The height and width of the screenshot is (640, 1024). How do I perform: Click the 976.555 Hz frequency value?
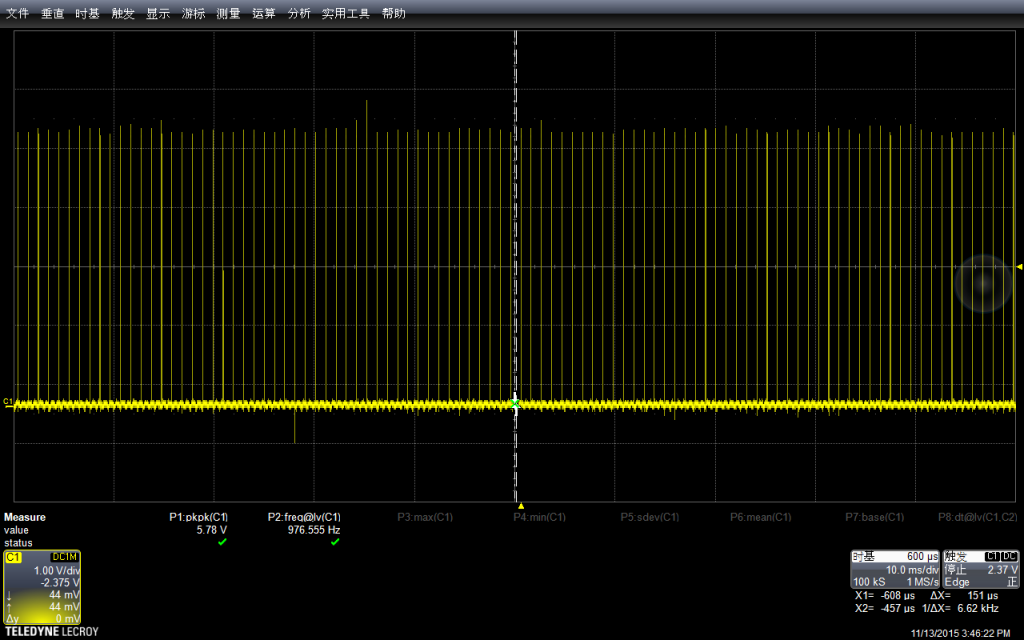[x=314, y=530]
